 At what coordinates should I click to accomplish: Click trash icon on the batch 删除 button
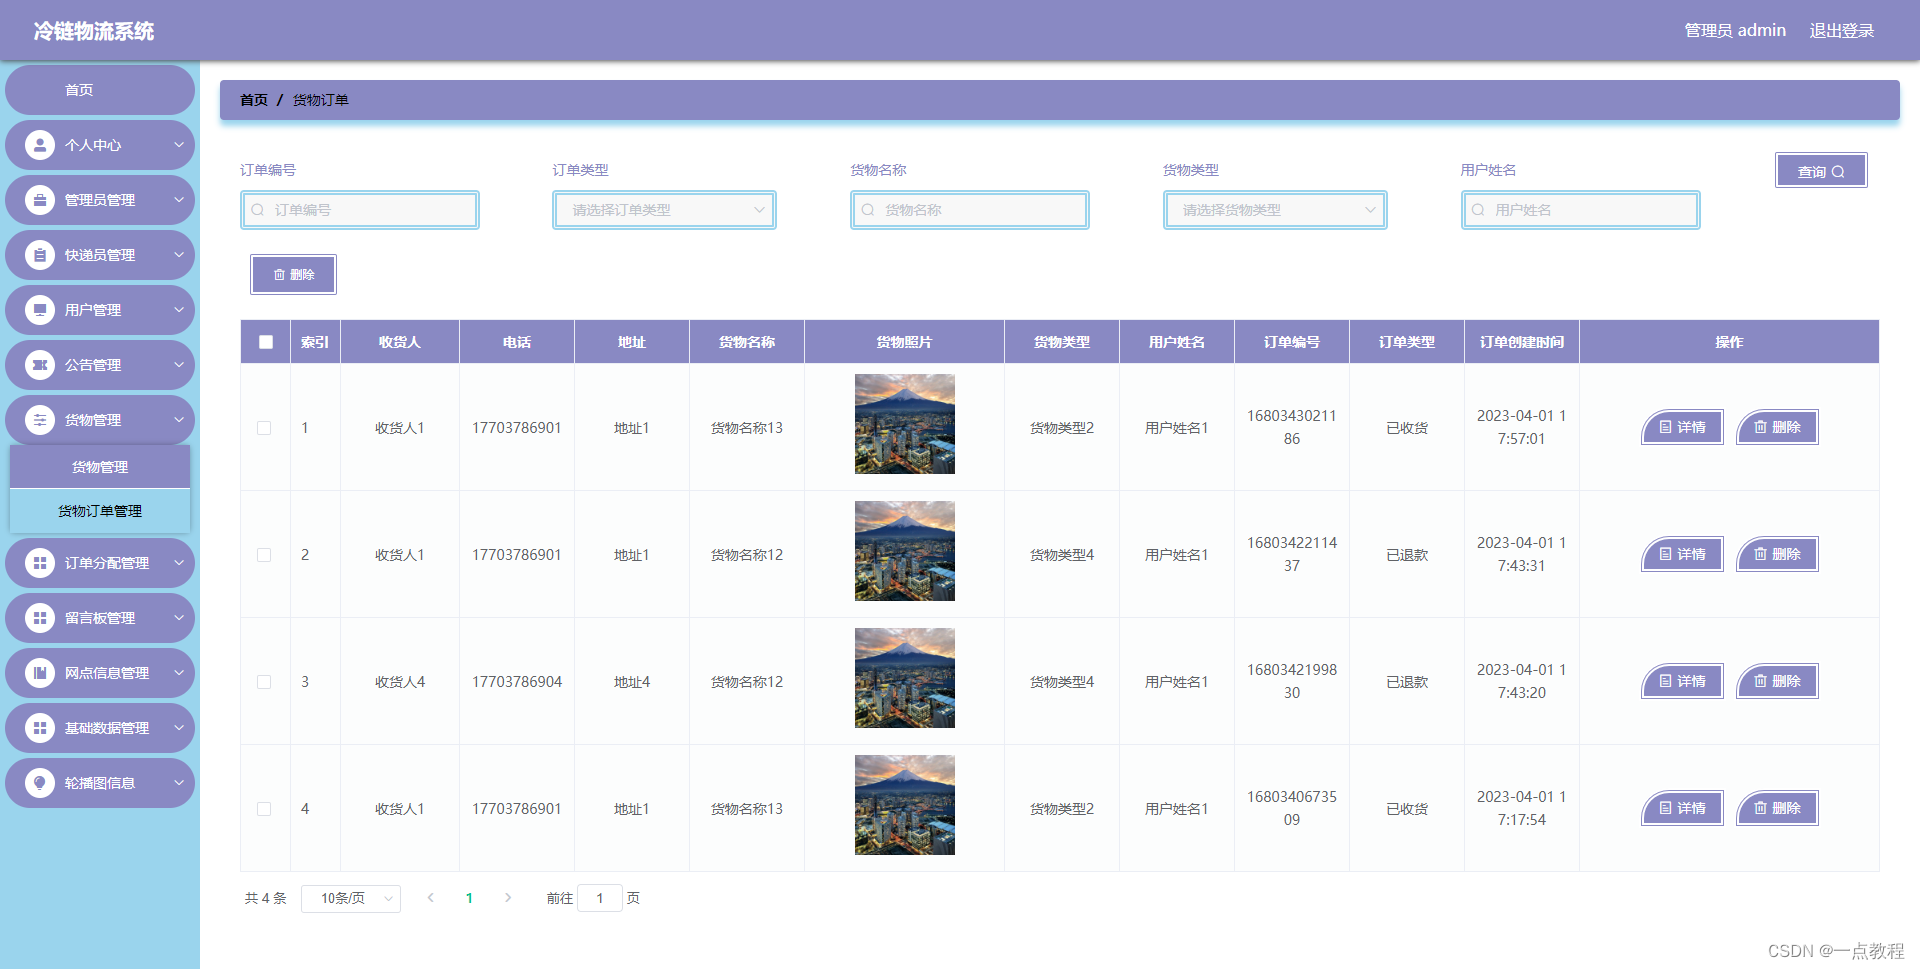(x=279, y=275)
